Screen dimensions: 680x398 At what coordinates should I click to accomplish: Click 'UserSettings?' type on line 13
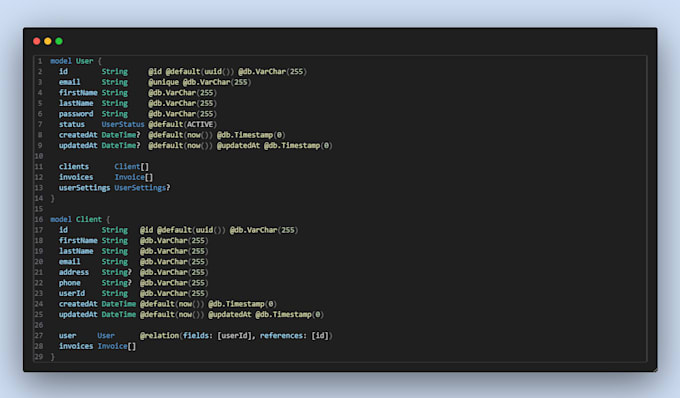click(142, 188)
